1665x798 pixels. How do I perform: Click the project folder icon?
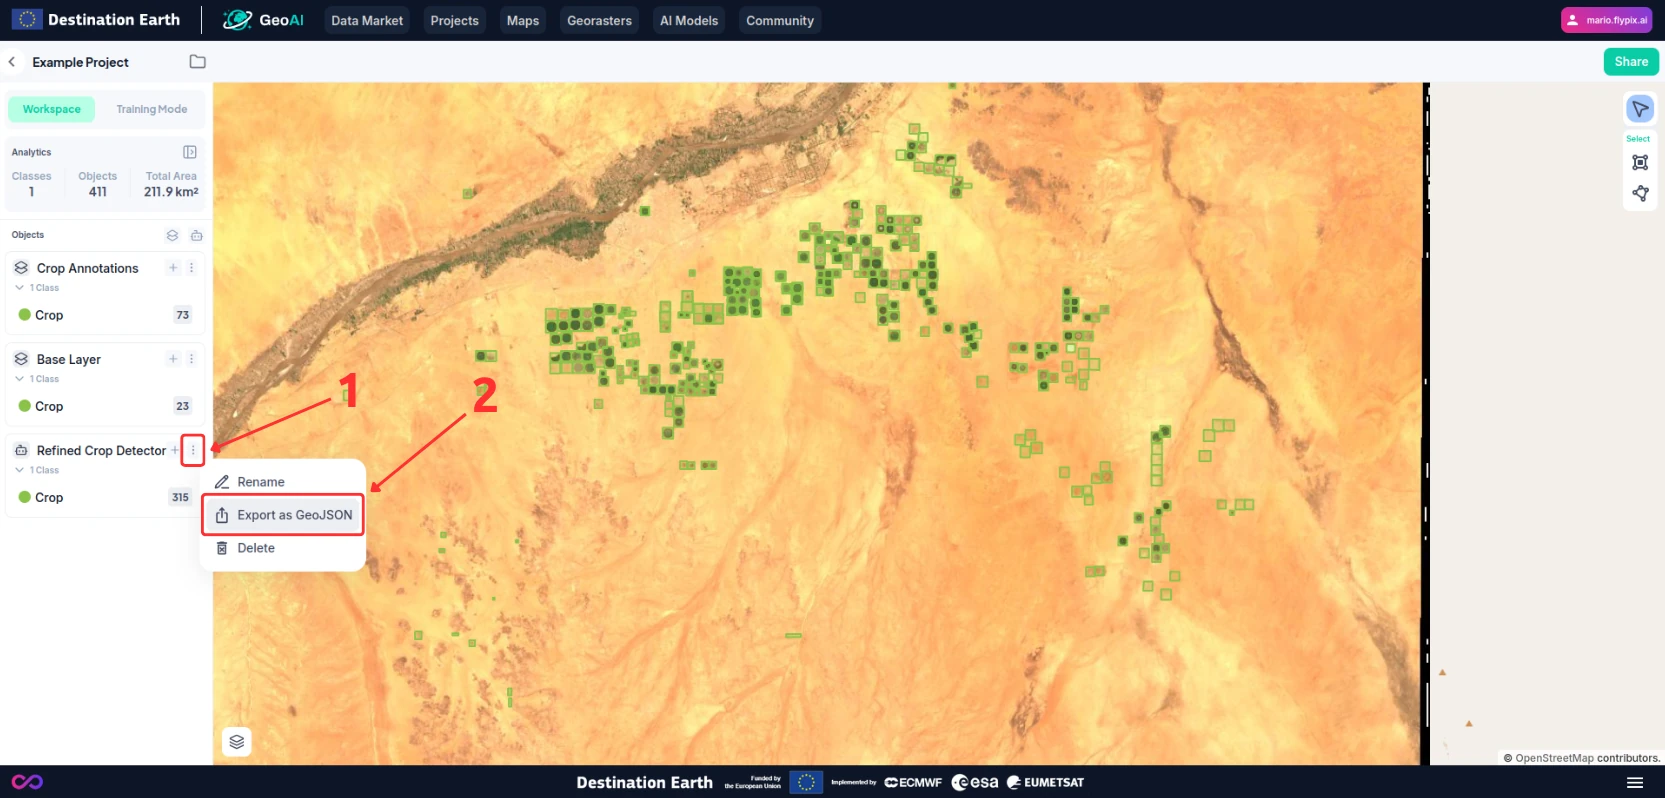(198, 62)
